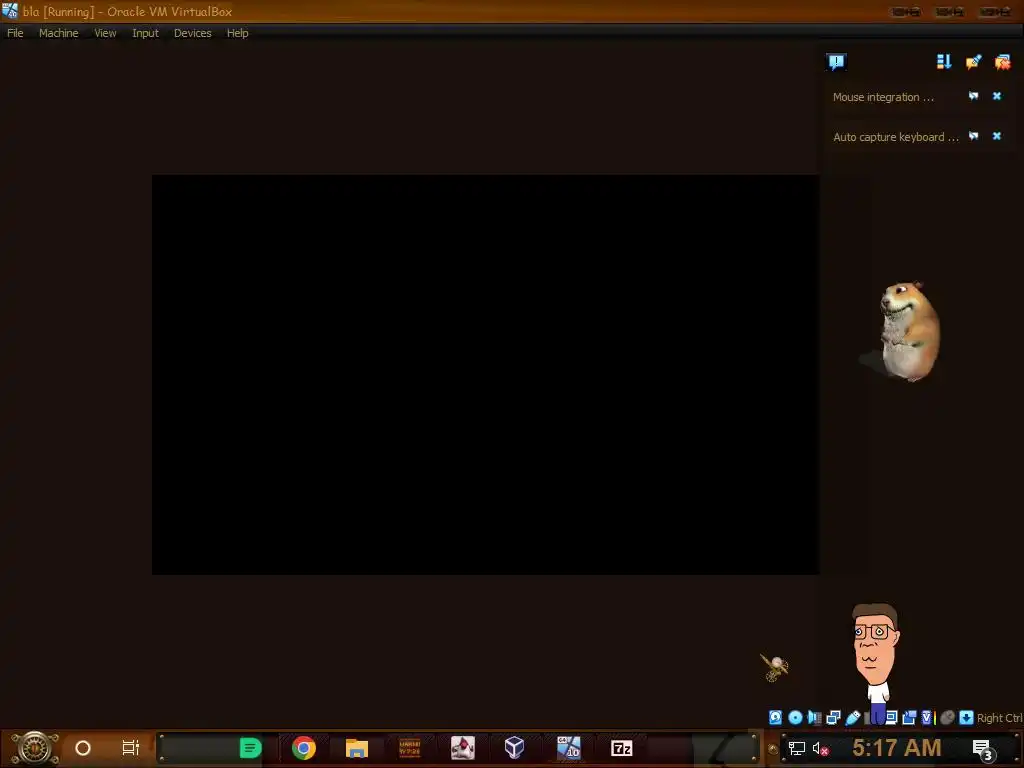Viewport: 1024px width, 768px height.
Task: Expand the Auto capture keyboard notification
Action: [895, 137]
